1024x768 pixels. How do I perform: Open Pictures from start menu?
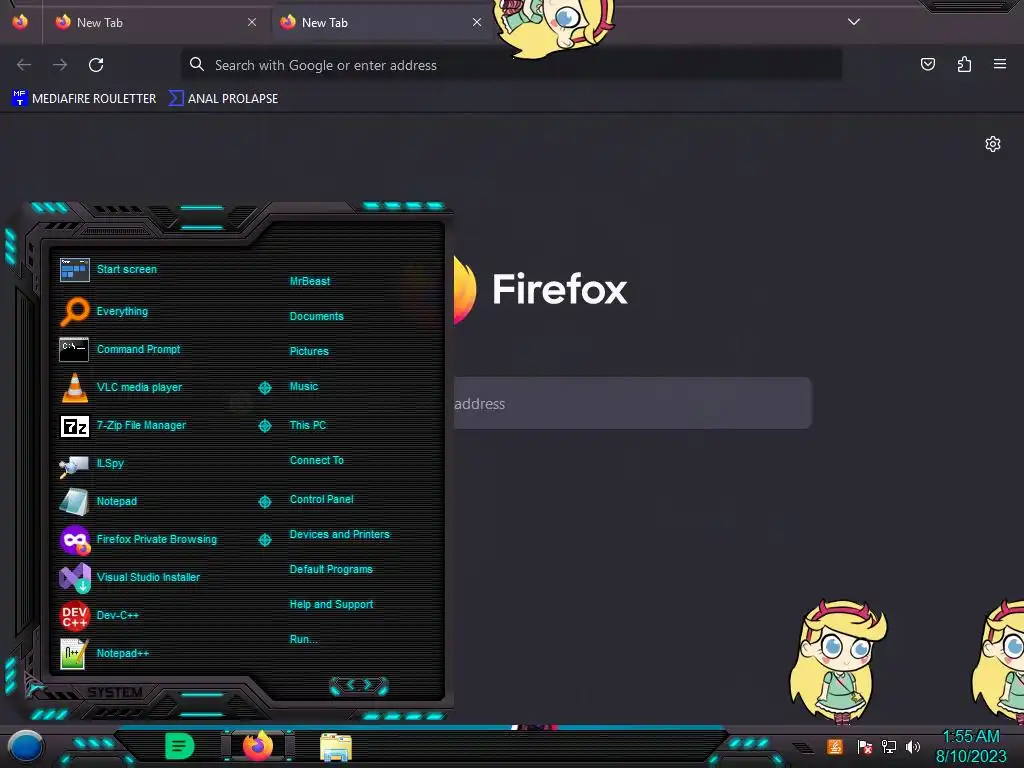pos(309,351)
